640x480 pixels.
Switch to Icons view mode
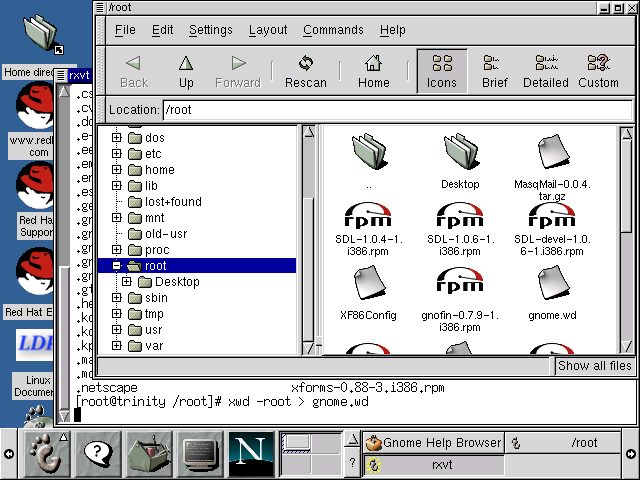pyautogui.click(x=442, y=71)
